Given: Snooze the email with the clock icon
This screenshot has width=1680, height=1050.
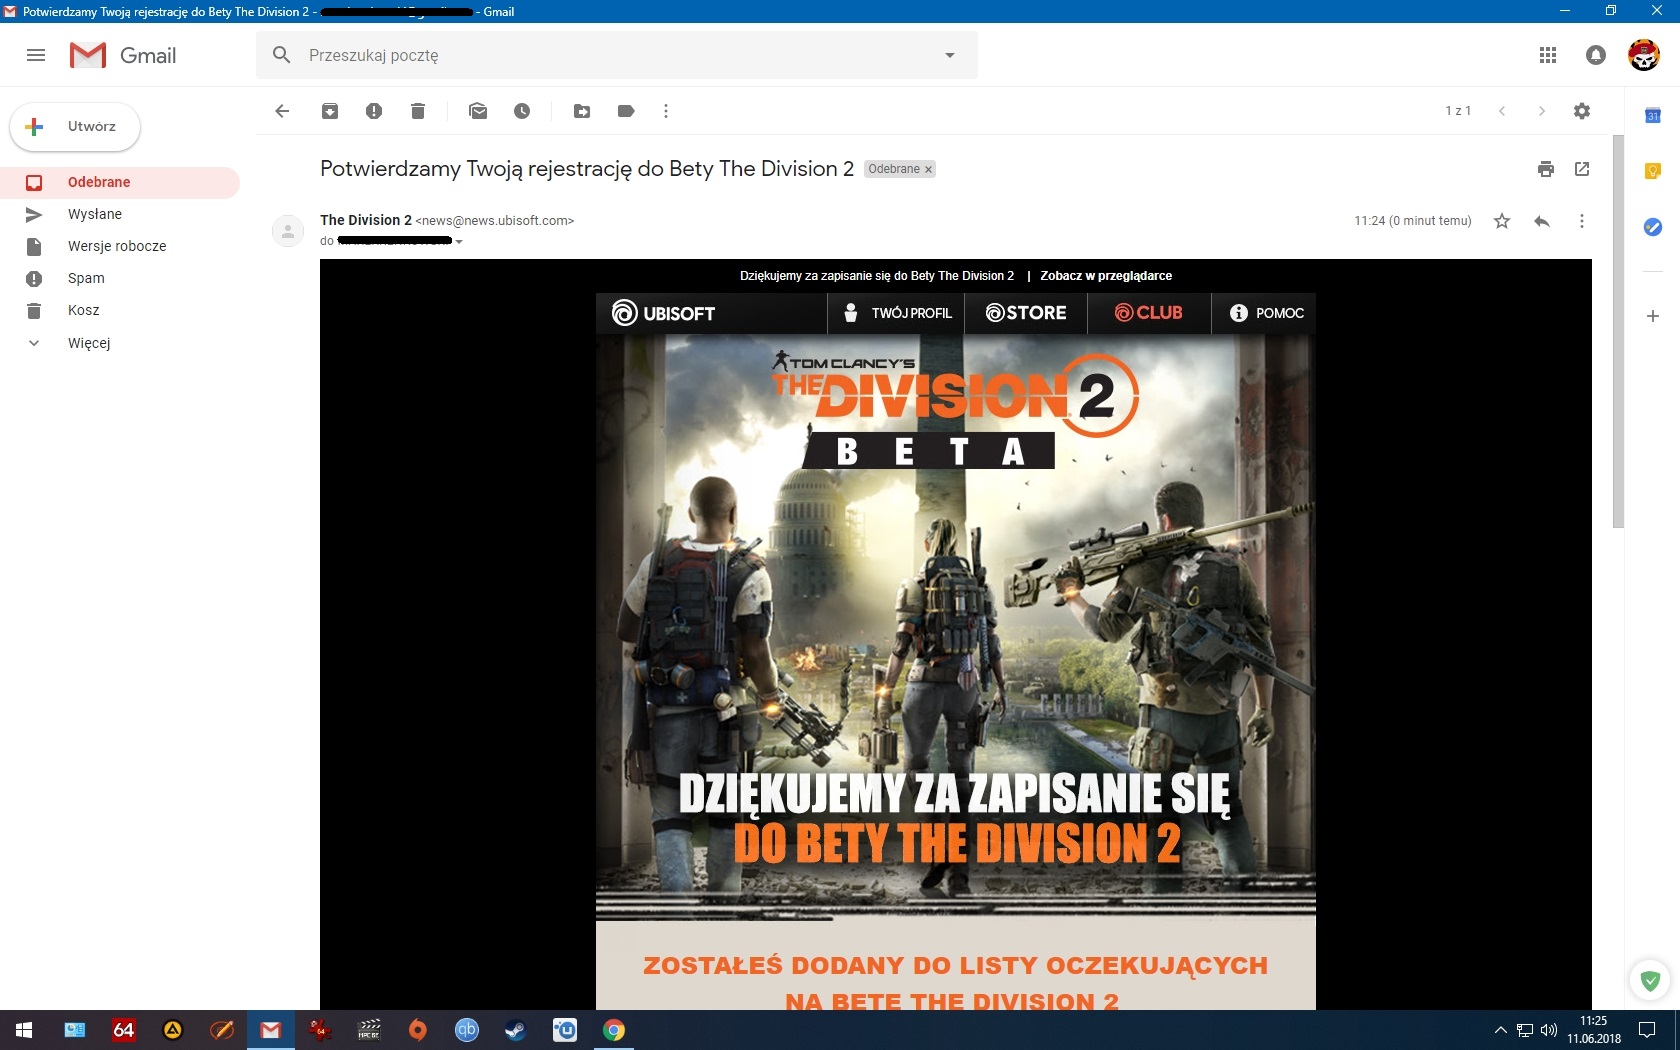Looking at the screenshot, I should click(522, 111).
